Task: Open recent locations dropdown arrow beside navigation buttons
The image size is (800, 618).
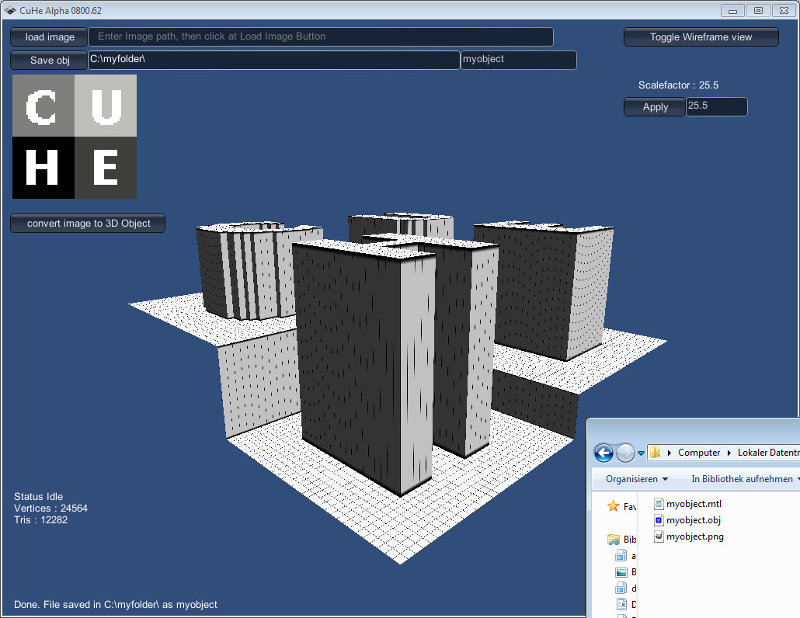Action: [641, 454]
